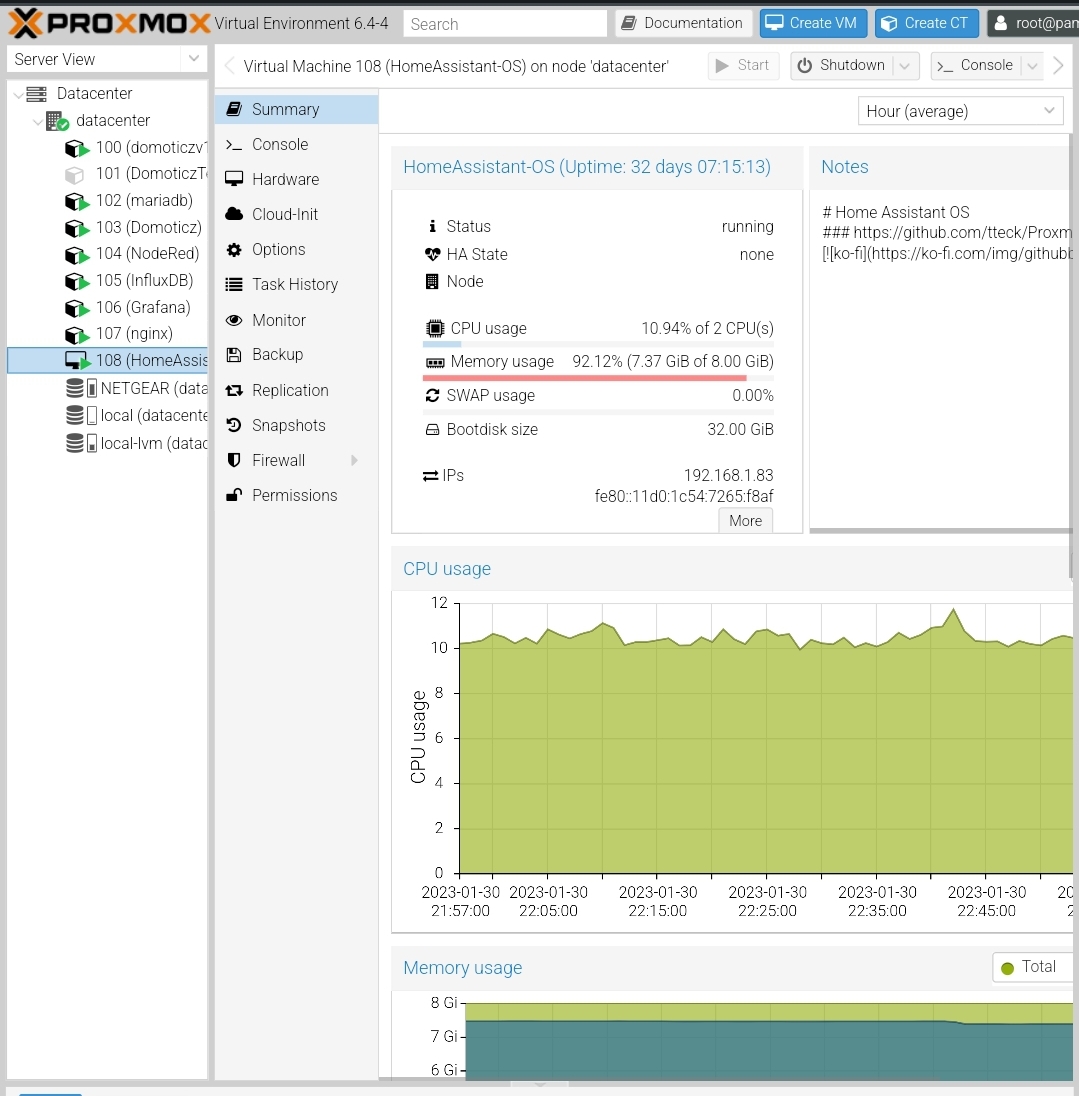Select container 104 (NodeRed) icon
The width and height of the screenshot is (1079, 1096).
click(77, 254)
